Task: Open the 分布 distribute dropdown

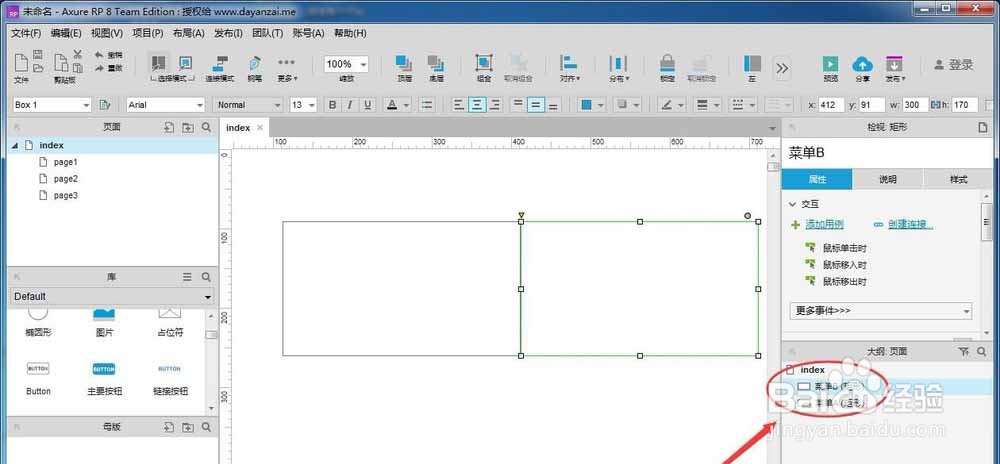Action: (618, 69)
